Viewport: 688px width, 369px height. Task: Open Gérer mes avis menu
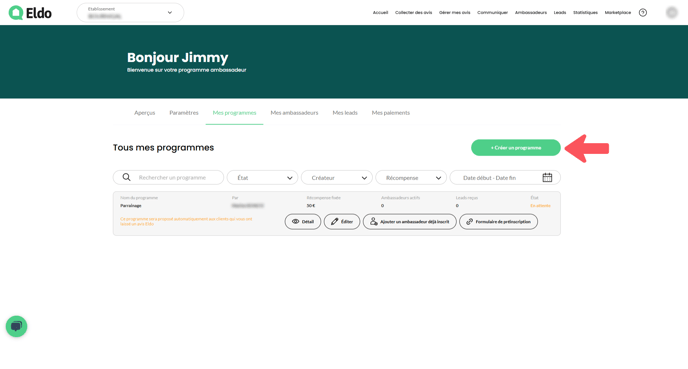[x=455, y=13]
